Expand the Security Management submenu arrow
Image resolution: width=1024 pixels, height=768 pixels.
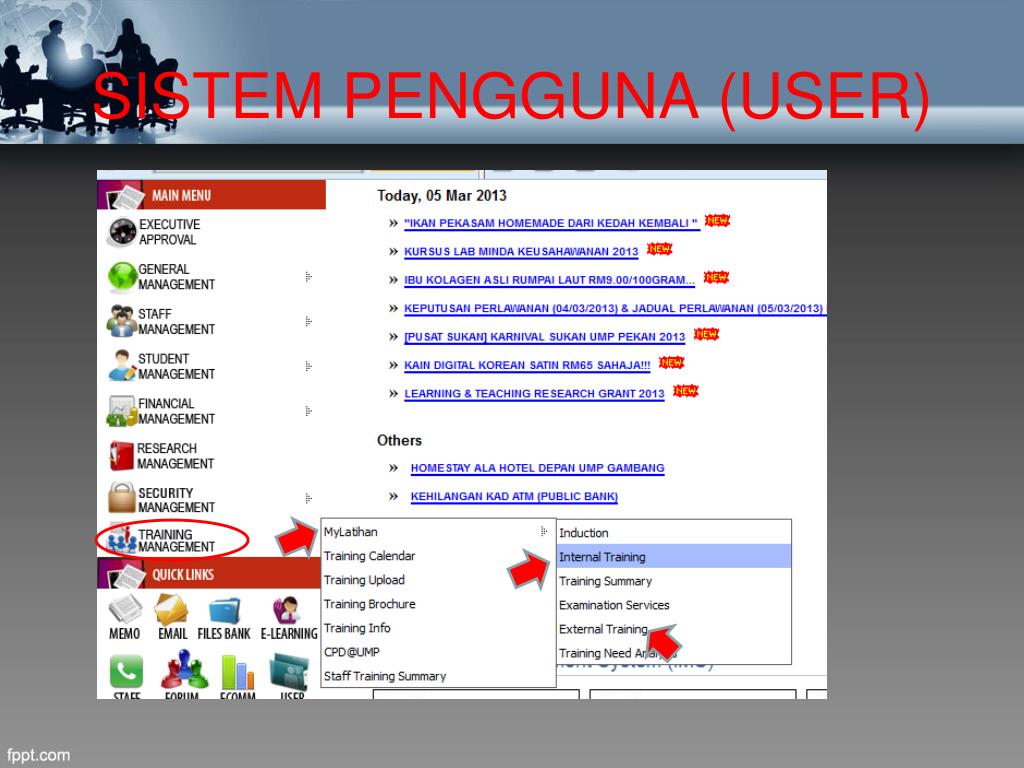click(x=308, y=499)
